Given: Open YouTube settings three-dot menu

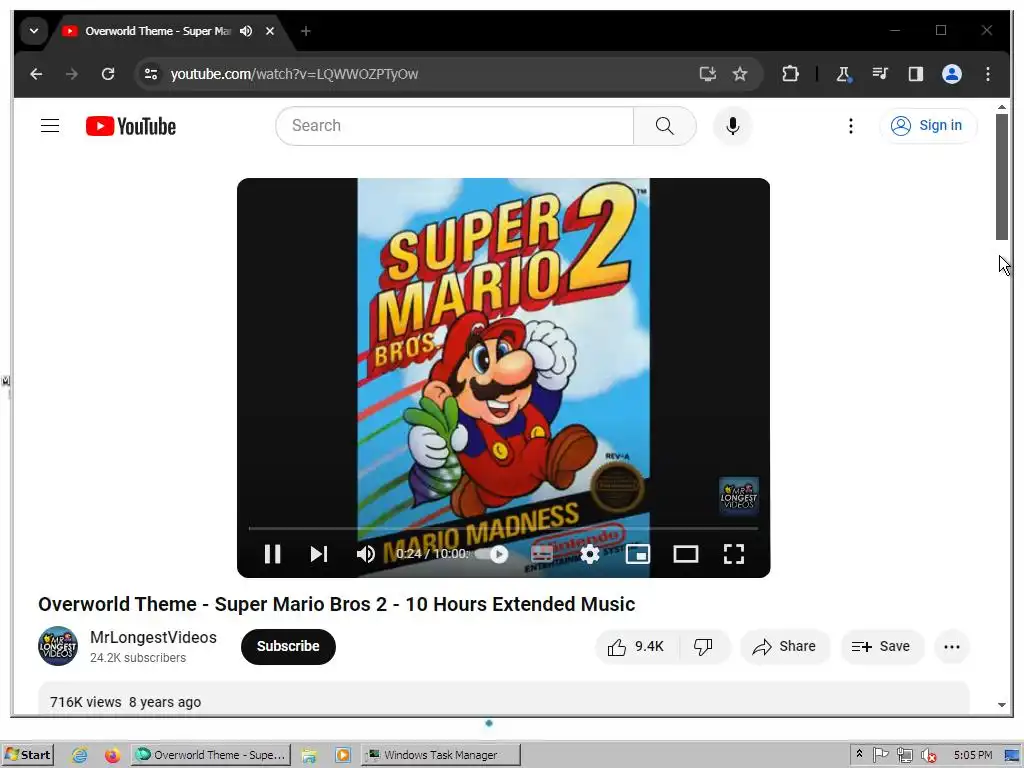Looking at the screenshot, I should [x=850, y=125].
